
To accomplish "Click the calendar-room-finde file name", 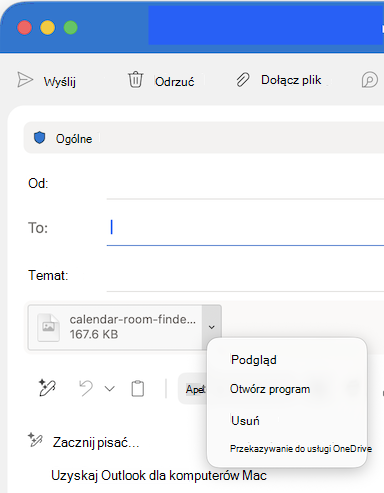I will (132, 319).
